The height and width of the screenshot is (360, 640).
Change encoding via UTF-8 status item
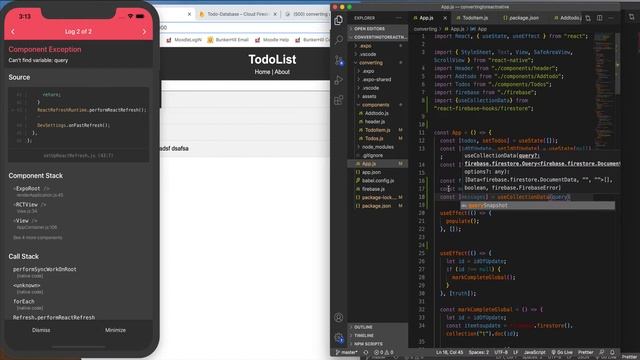501,352
